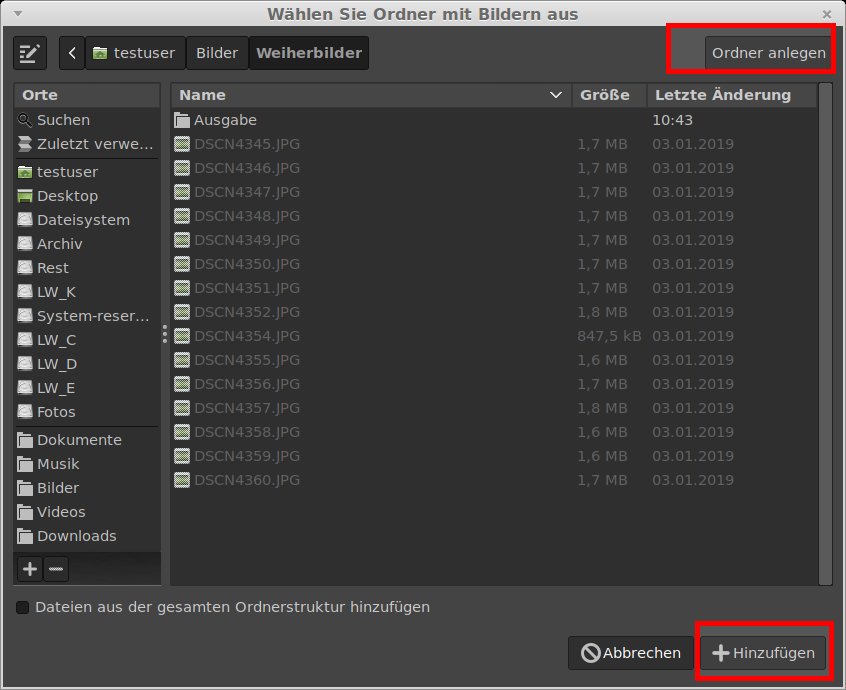Click file DSCN4360.JPG
This screenshot has height=690, width=846.
494,480
